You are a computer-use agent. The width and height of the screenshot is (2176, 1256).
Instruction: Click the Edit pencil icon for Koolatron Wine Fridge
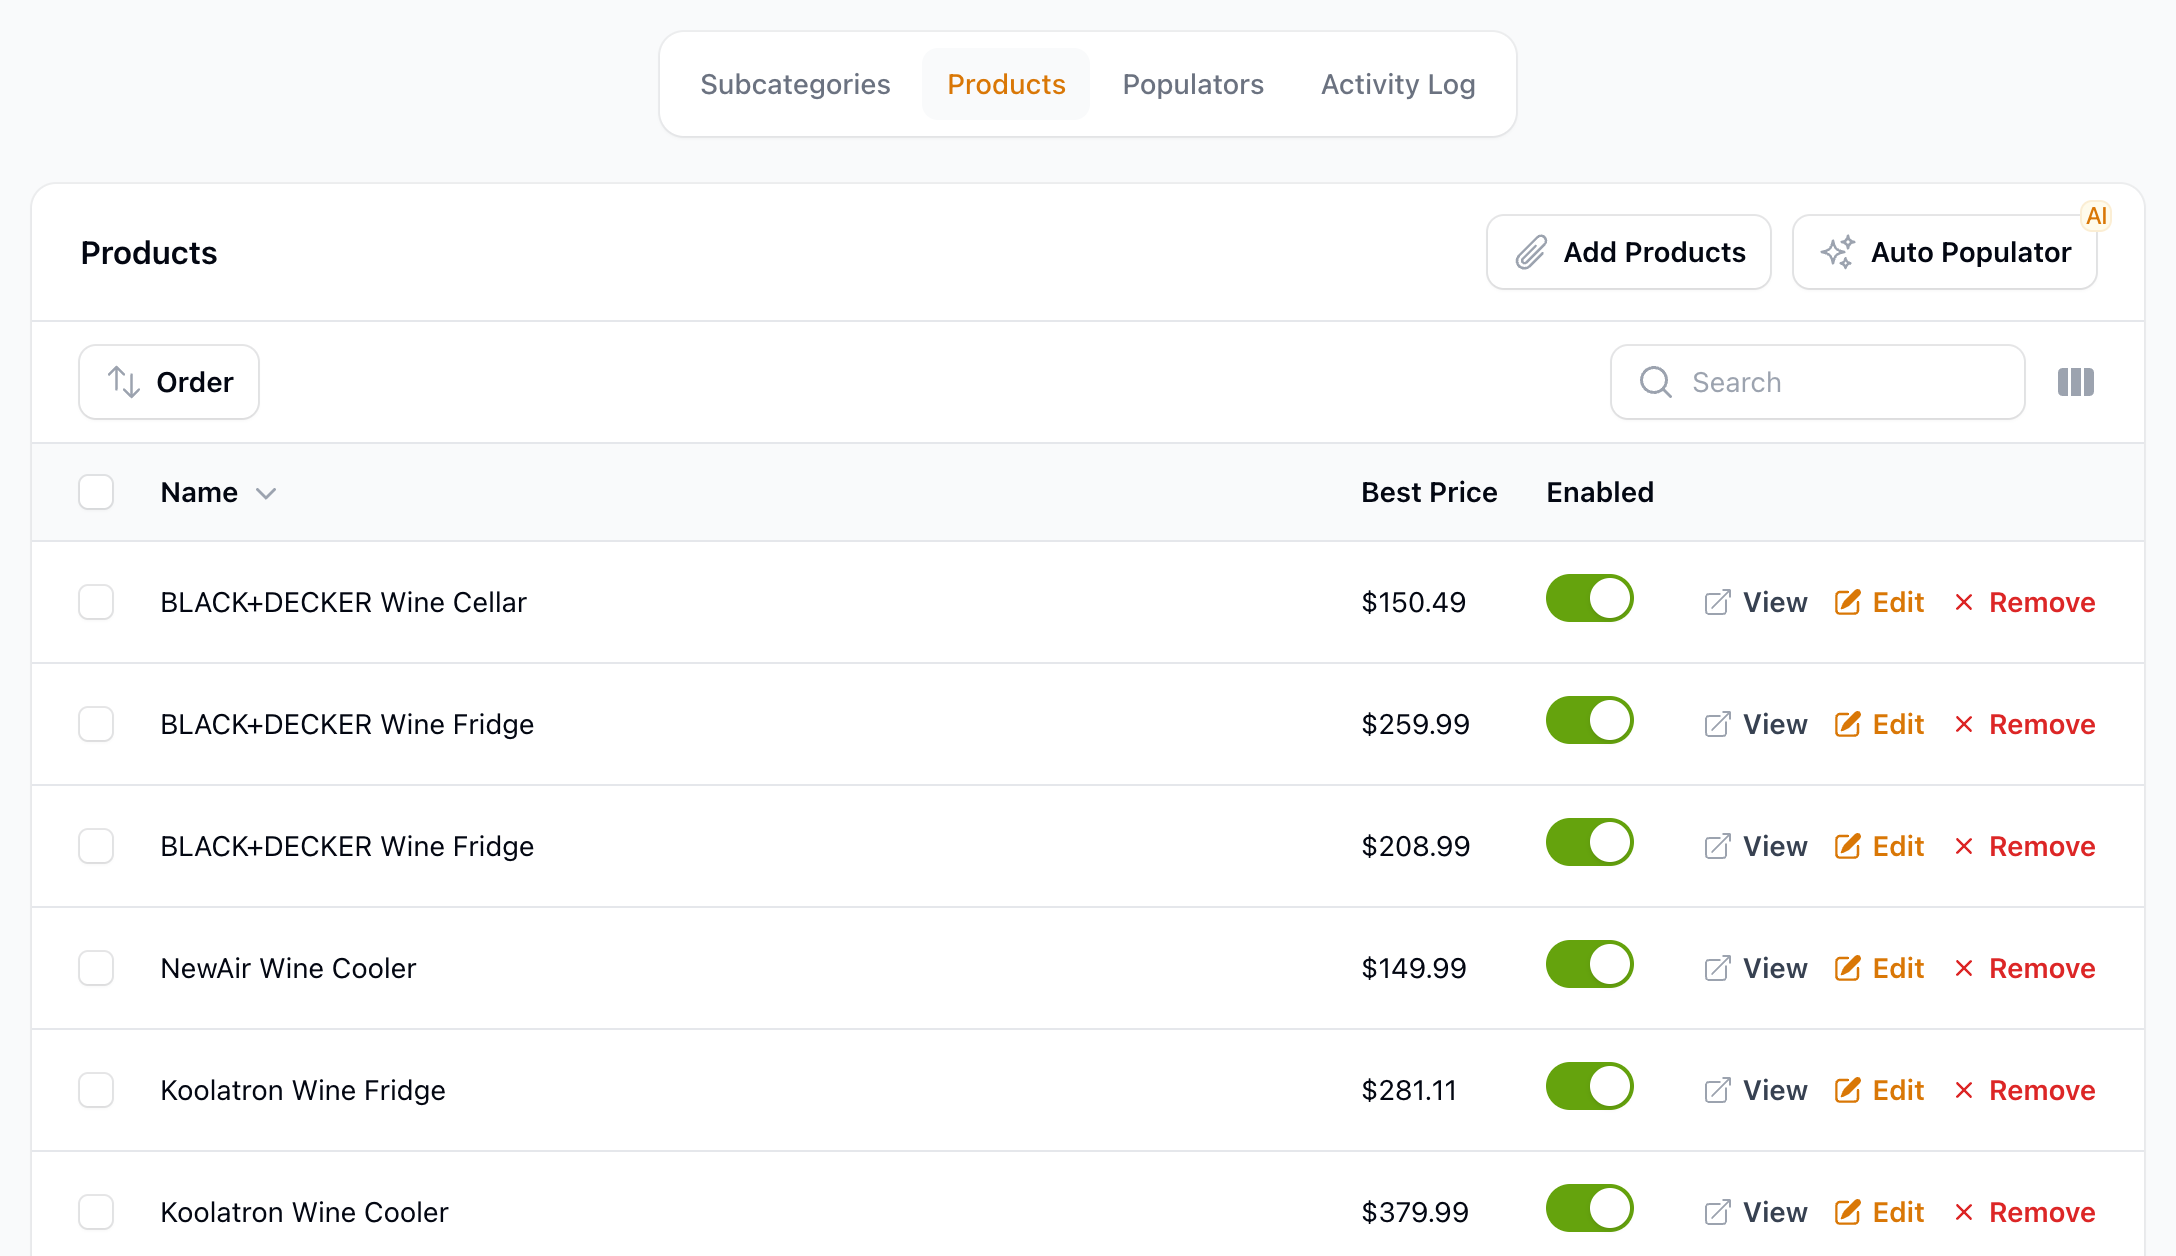click(x=1848, y=1090)
